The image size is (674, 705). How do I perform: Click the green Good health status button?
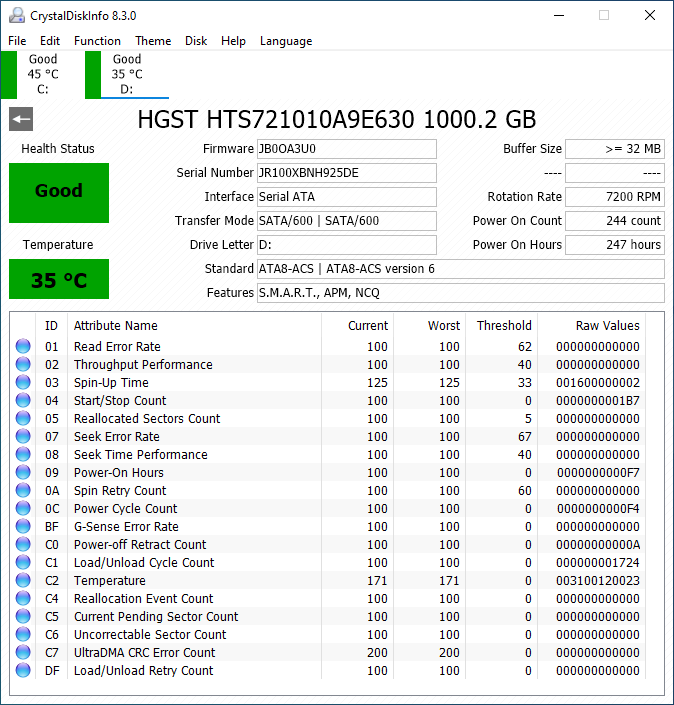click(x=58, y=191)
